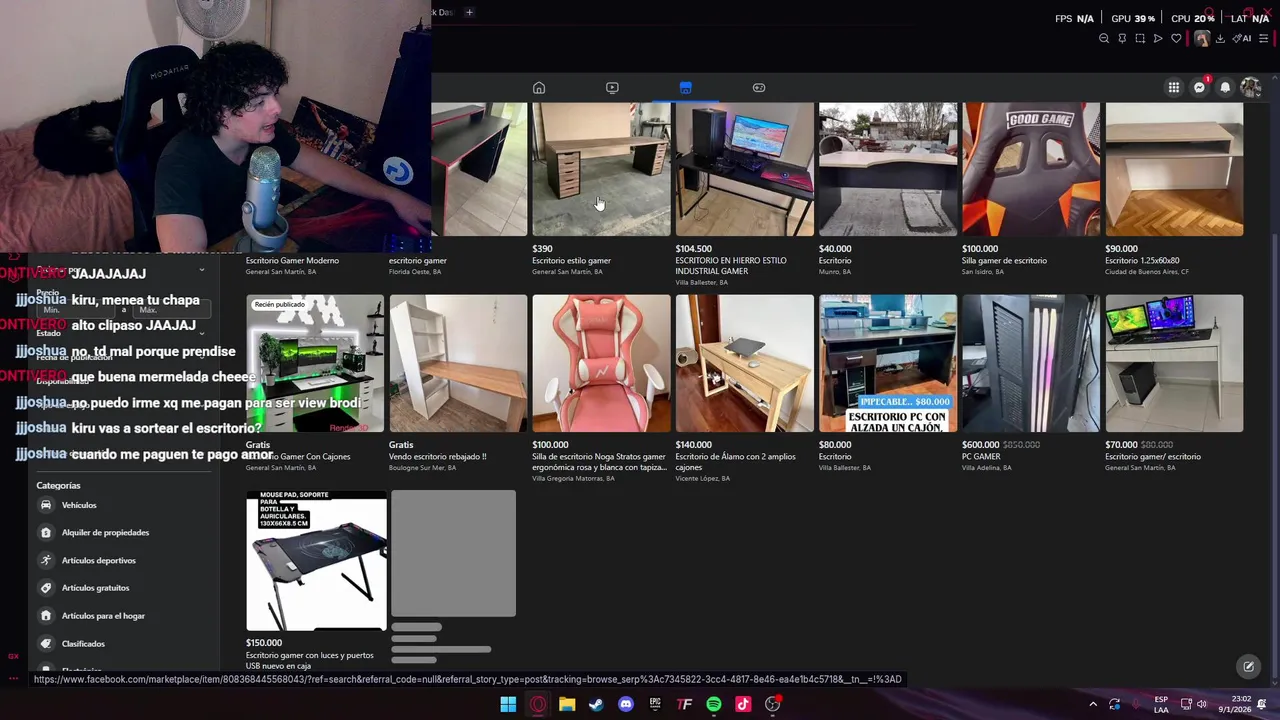Screen dimensions: 1280x720
Task: Open the downloads icon in toolbar
Action: pyautogui.click(x=1220, y=39)
